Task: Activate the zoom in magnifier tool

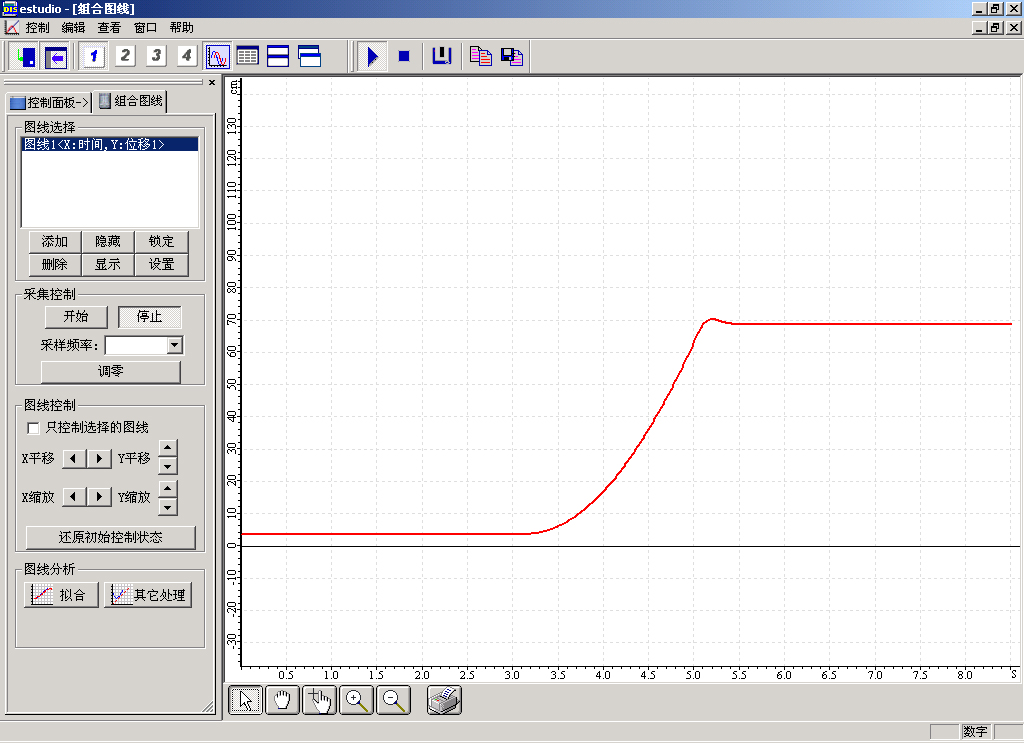Action: tap(357, 700)
